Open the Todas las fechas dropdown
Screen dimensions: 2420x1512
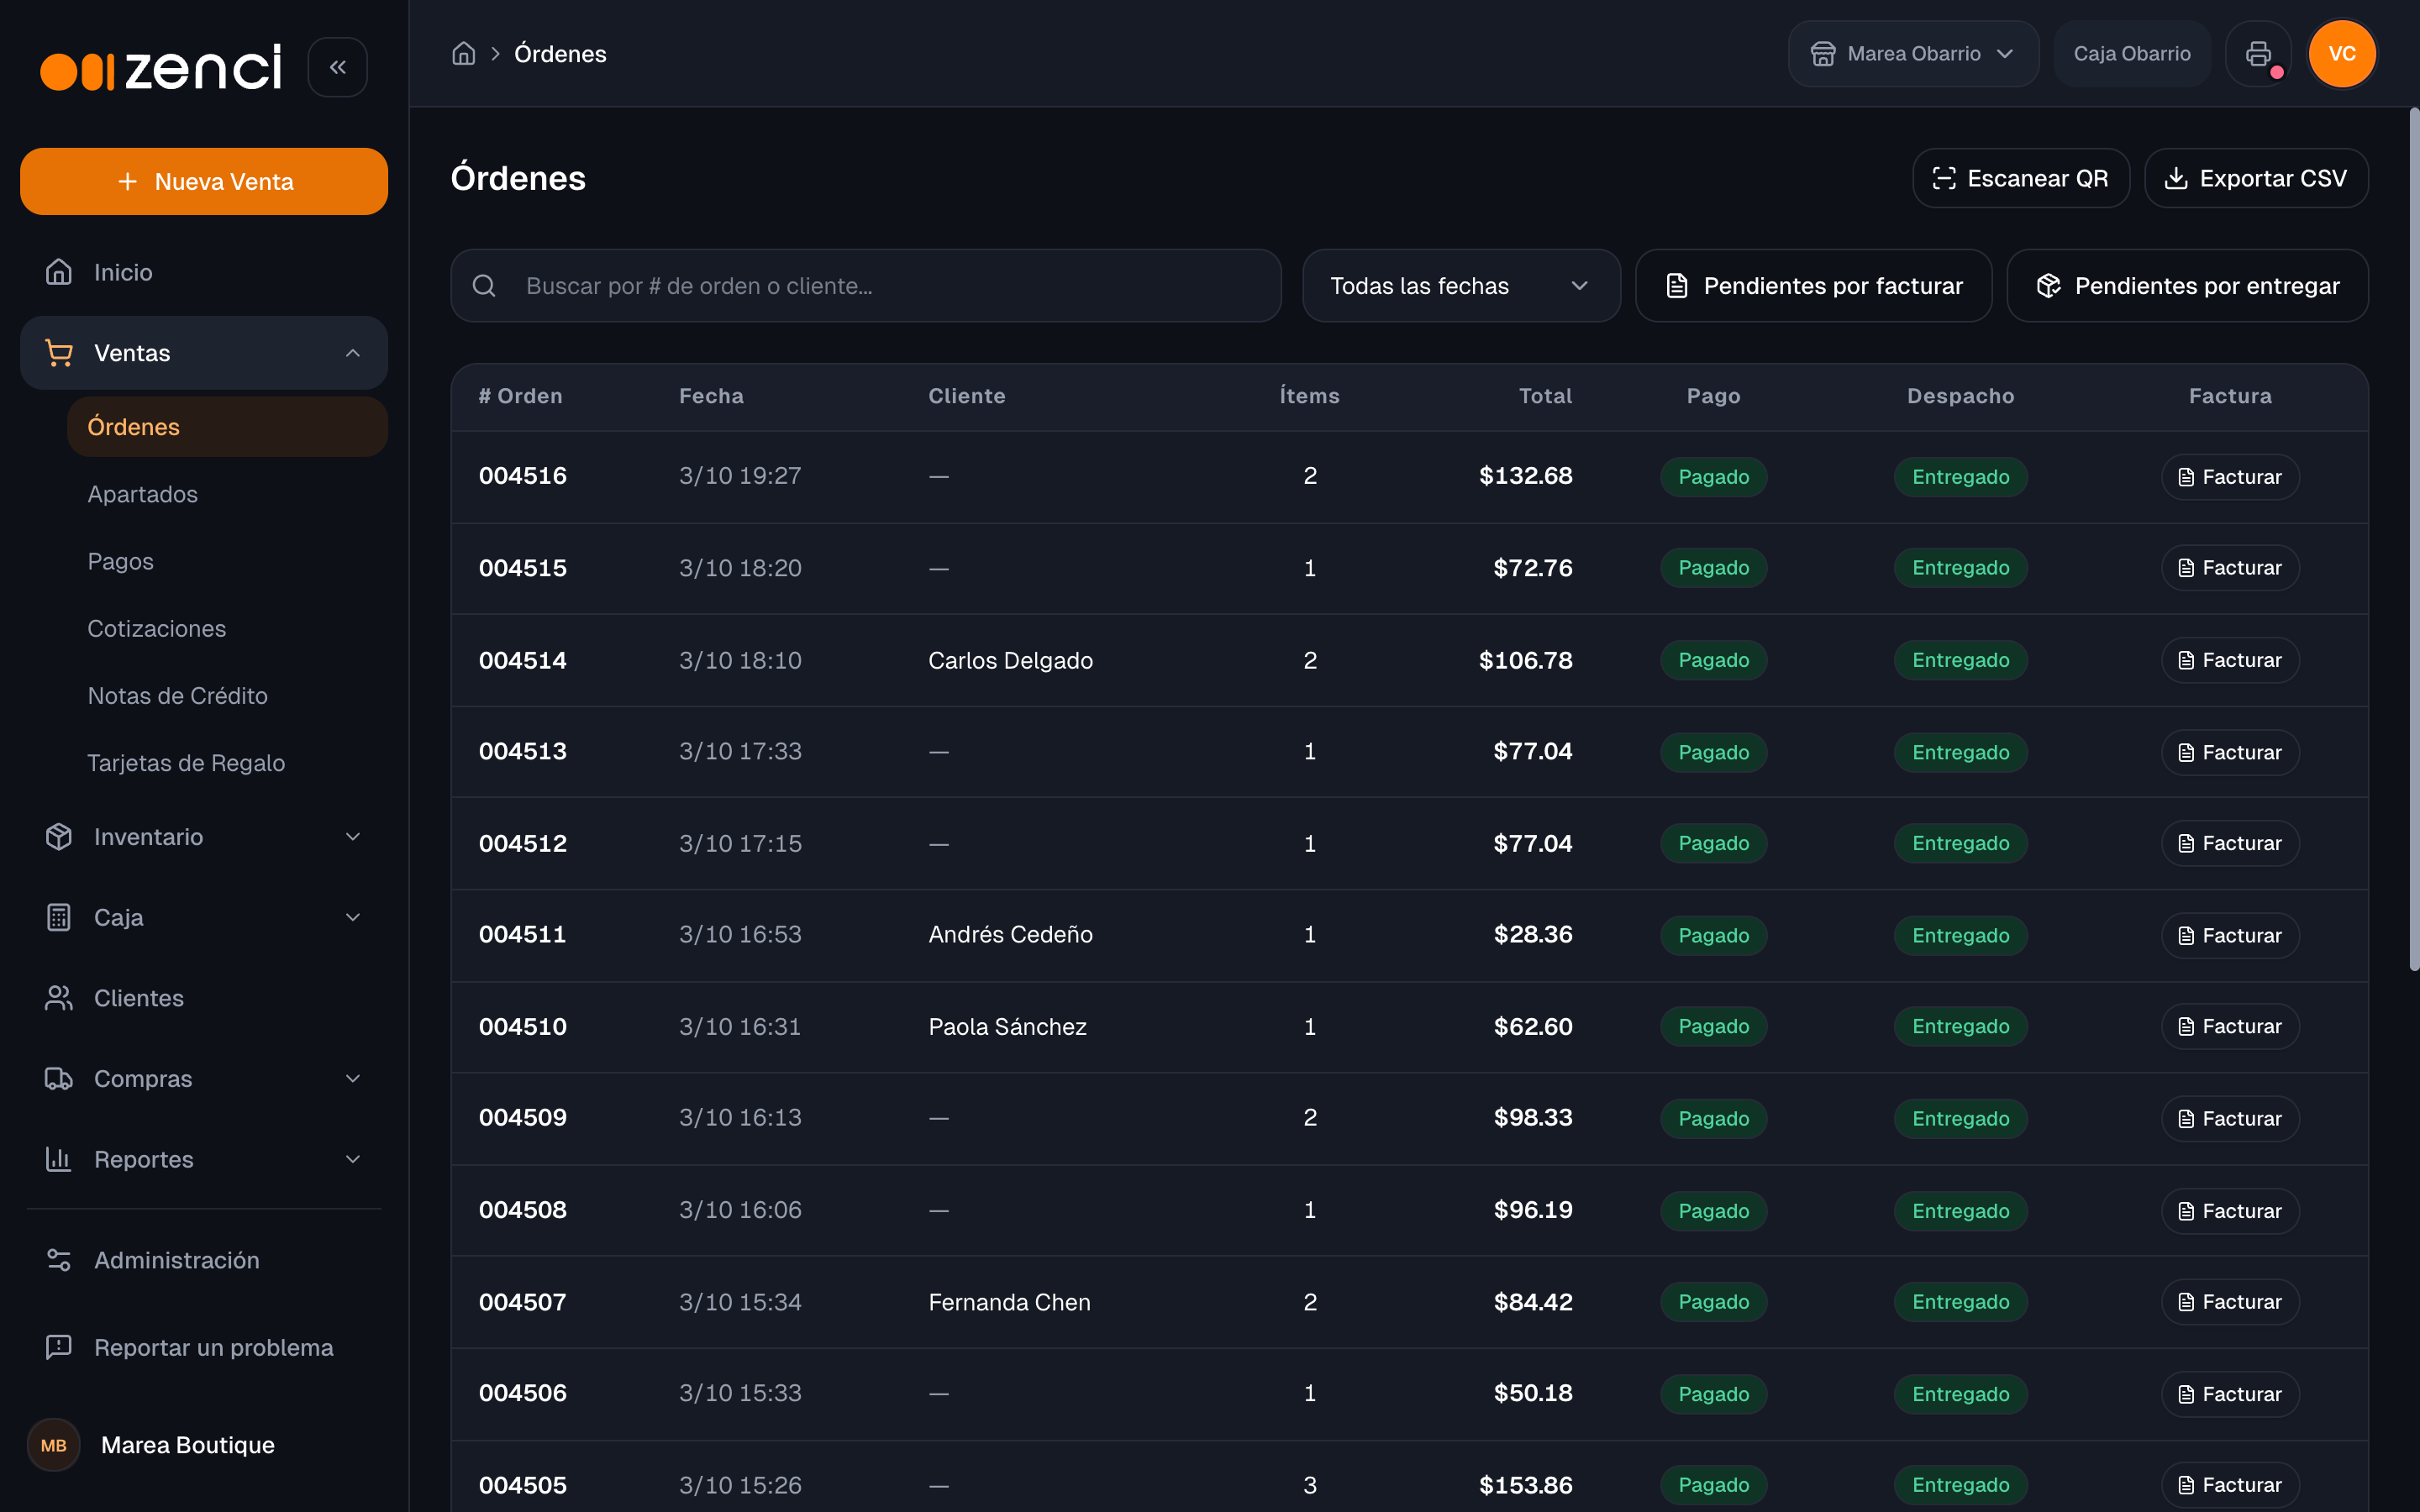tap(1461, 286)
